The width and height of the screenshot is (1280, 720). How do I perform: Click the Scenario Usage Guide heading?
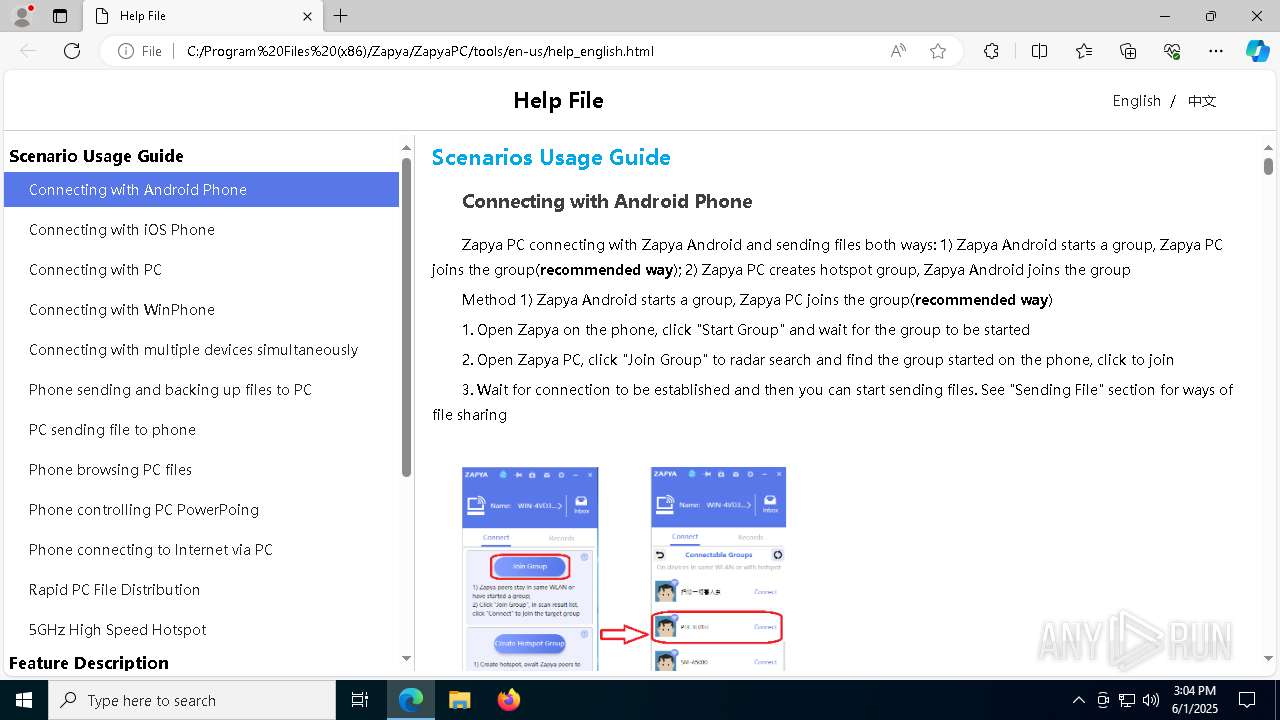[x=96, y=156]
